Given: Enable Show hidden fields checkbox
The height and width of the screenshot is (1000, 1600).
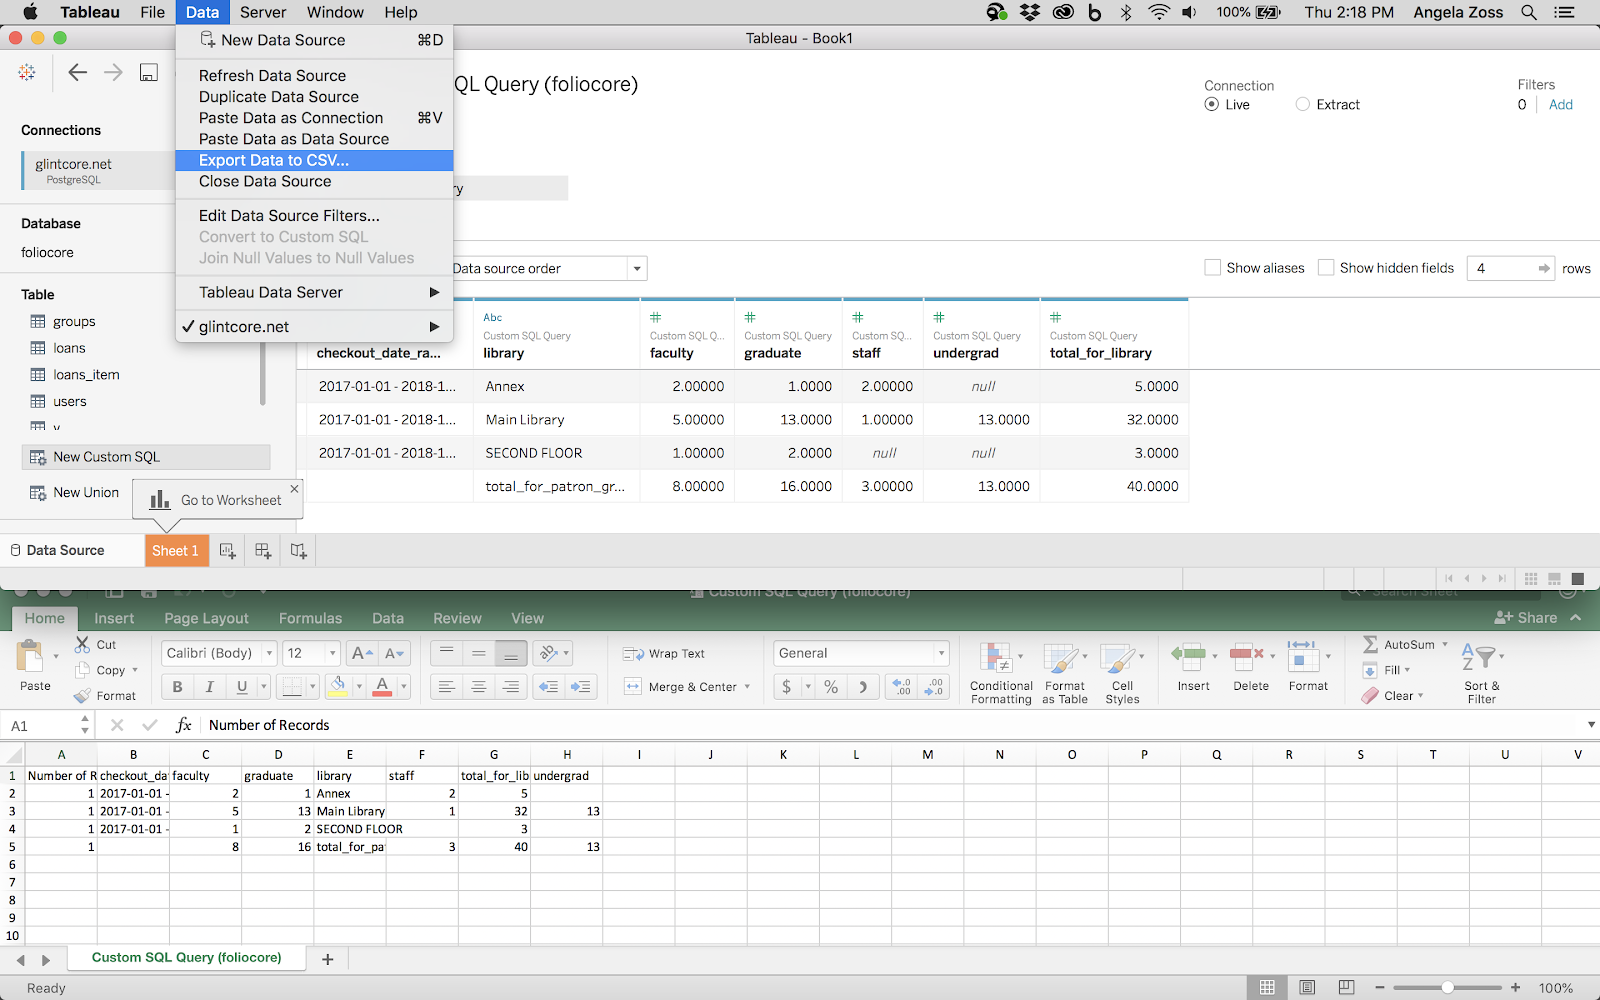Looking at the screenshot, I should 1326,267.
